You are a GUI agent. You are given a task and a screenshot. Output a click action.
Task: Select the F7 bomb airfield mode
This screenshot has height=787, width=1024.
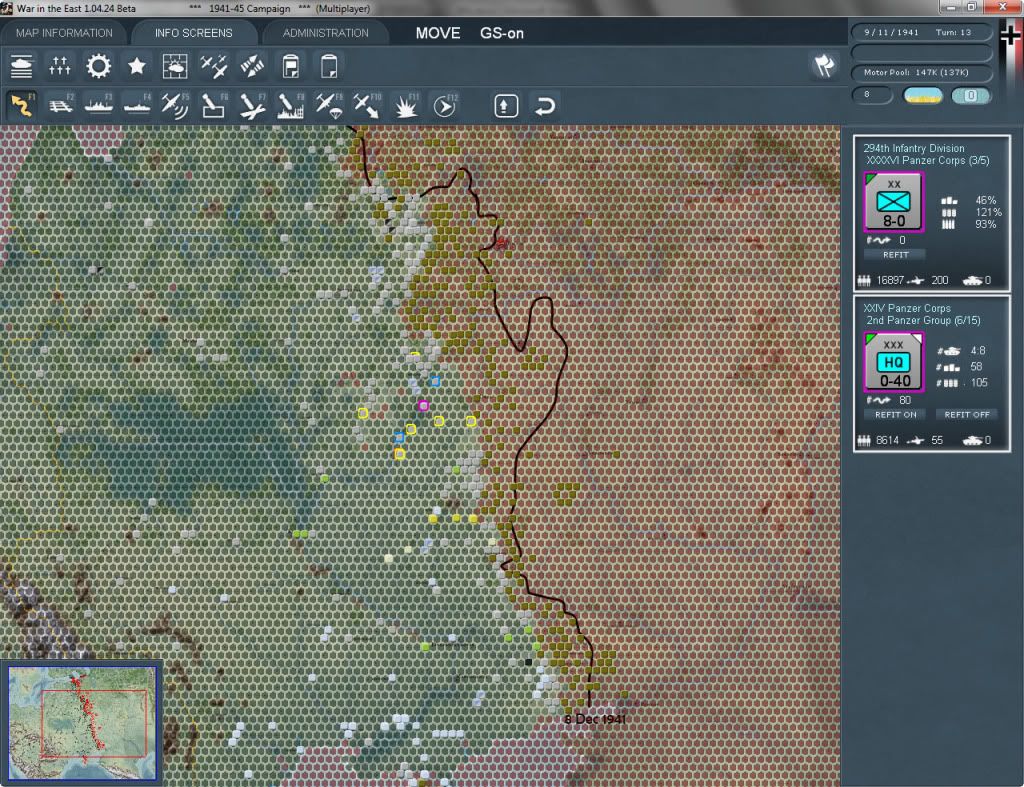coord(252,106)
